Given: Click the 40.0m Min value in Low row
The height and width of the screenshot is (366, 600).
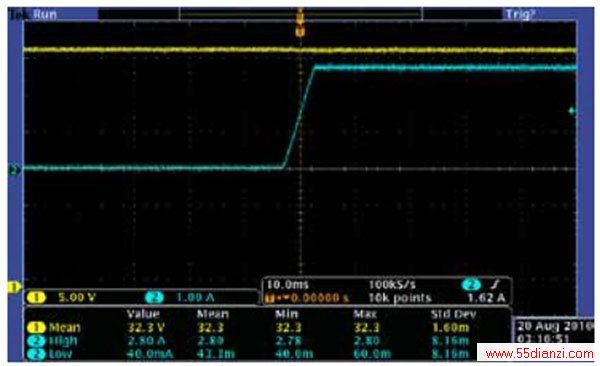Looking at the screenshot, I should (294, 354).
